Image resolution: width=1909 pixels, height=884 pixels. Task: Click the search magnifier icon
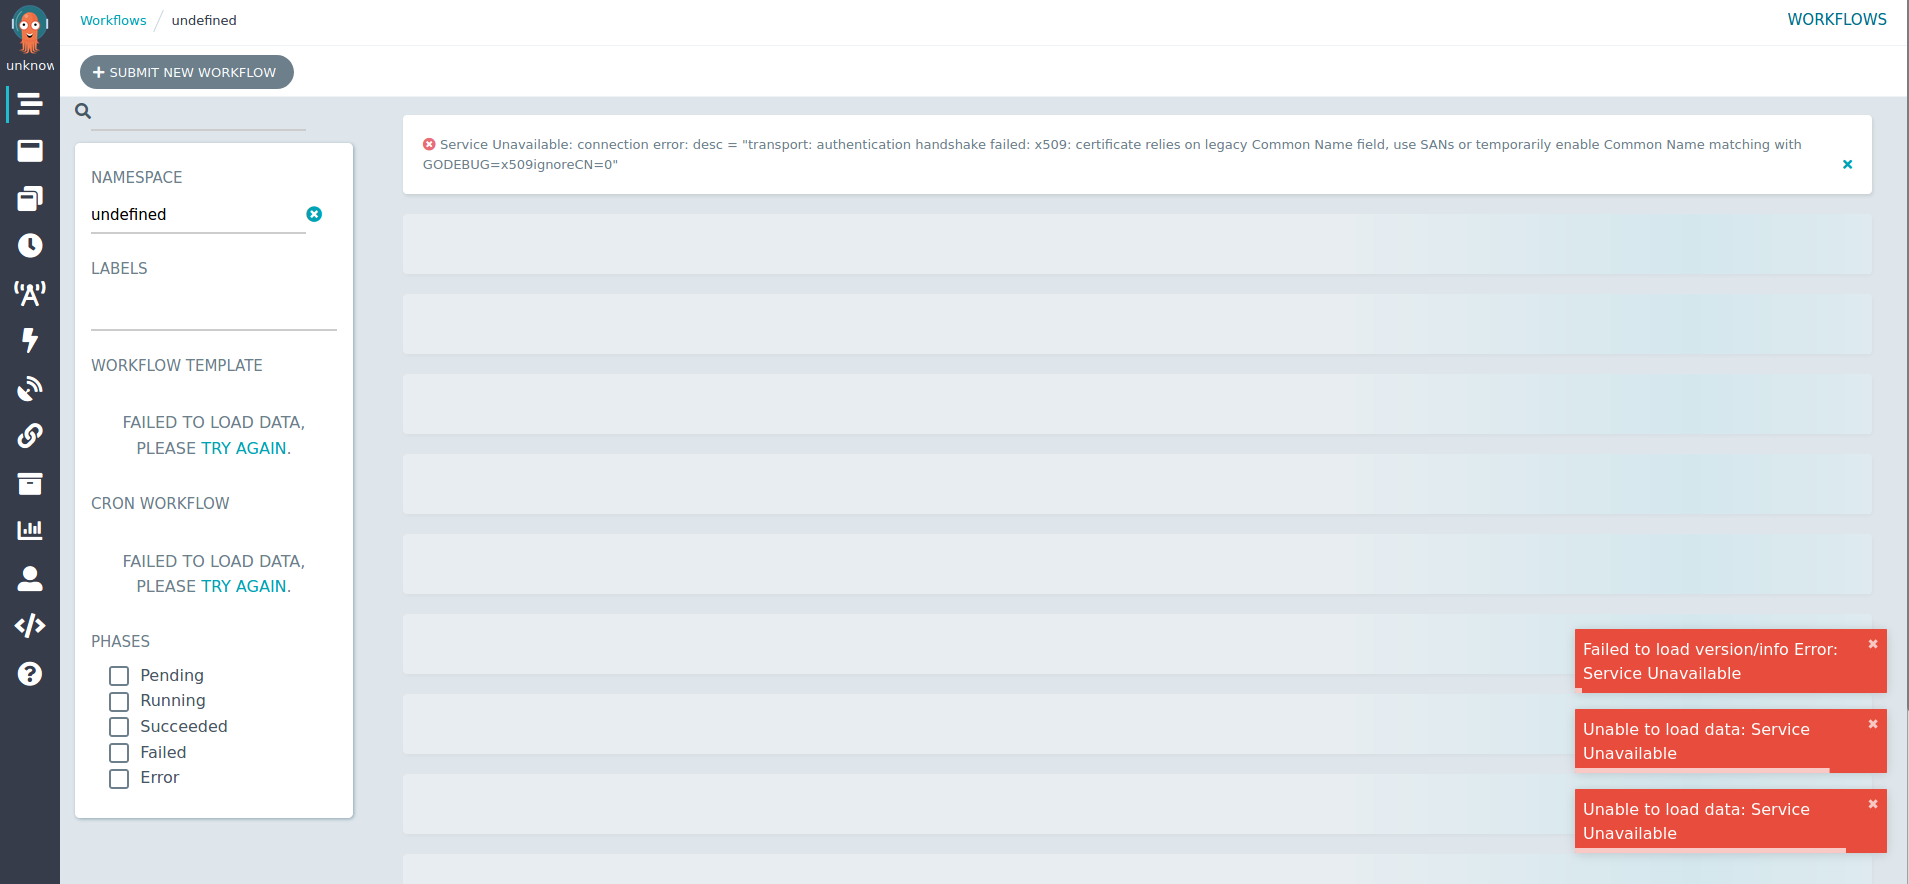point(83,111)
